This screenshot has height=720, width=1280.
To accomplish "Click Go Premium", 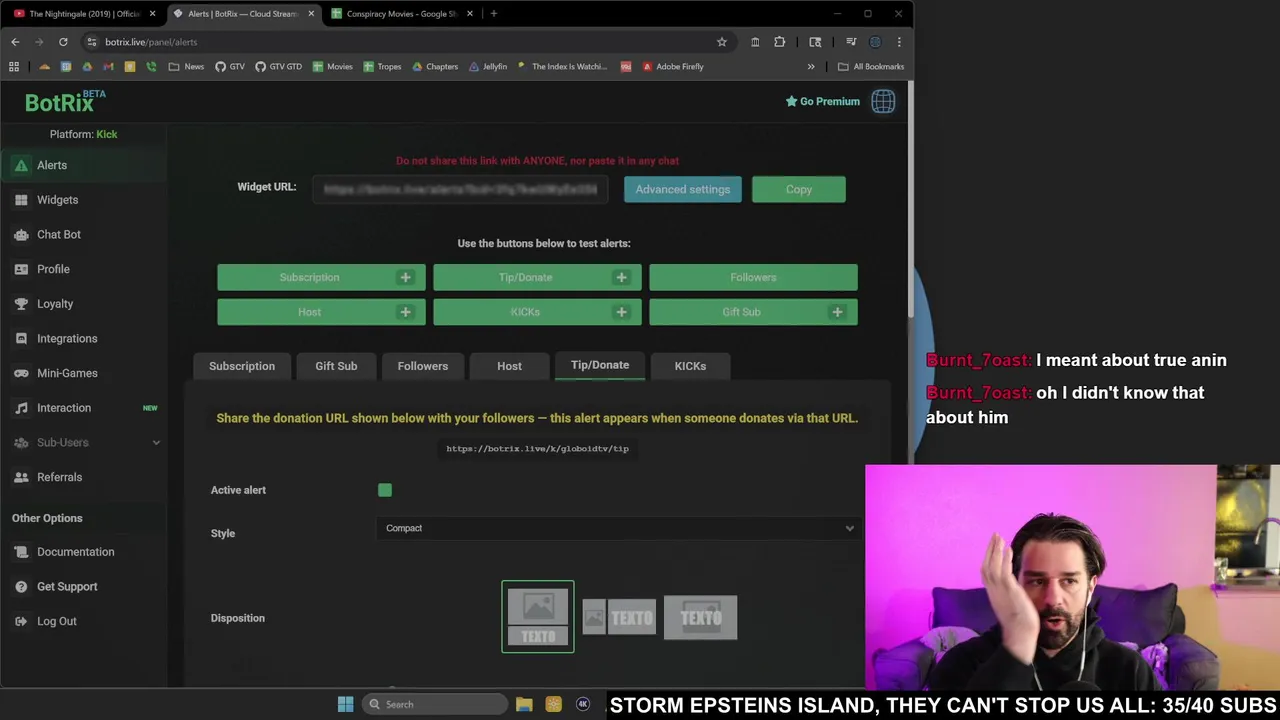I will click(x=823, y=101).
